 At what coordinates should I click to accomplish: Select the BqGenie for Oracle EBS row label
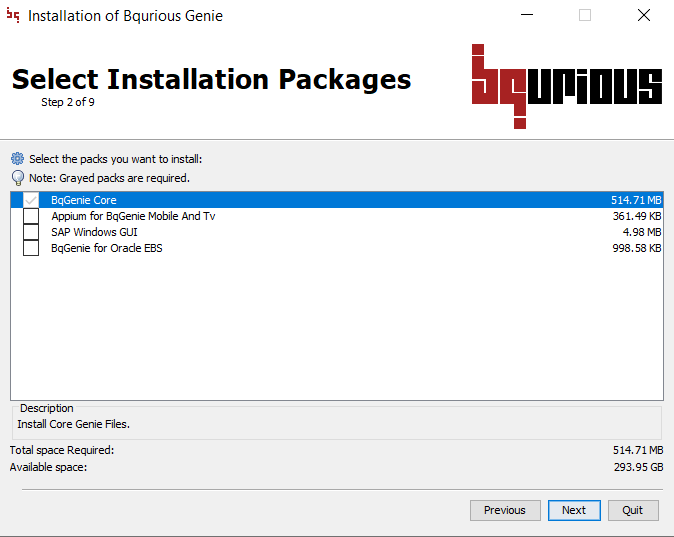(x=107, y=248)
